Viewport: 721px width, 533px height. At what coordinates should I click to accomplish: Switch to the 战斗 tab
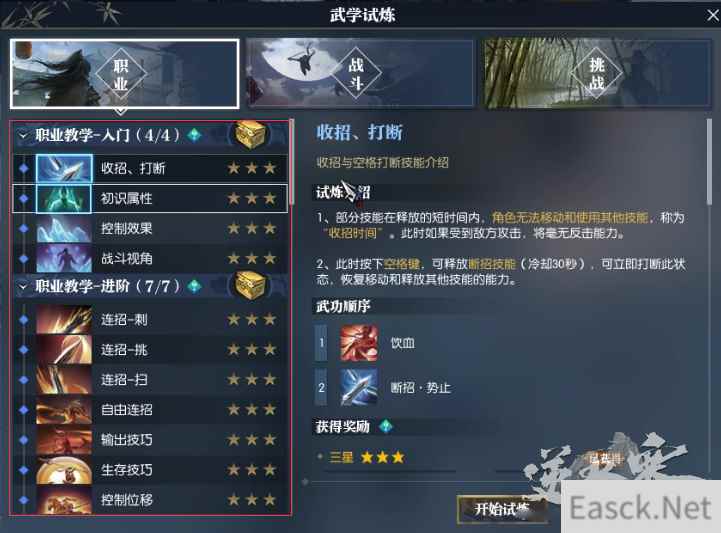click(x=359, y=74)
